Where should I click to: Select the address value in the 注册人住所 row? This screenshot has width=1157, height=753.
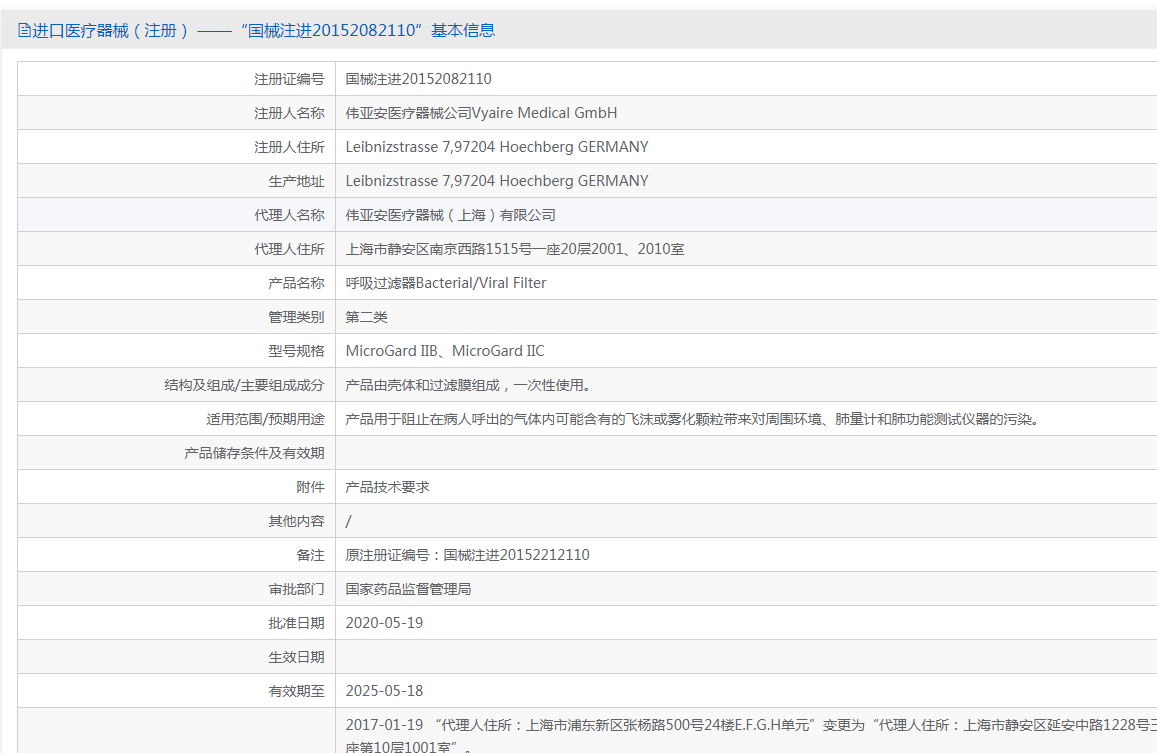(x=497, y=147)
